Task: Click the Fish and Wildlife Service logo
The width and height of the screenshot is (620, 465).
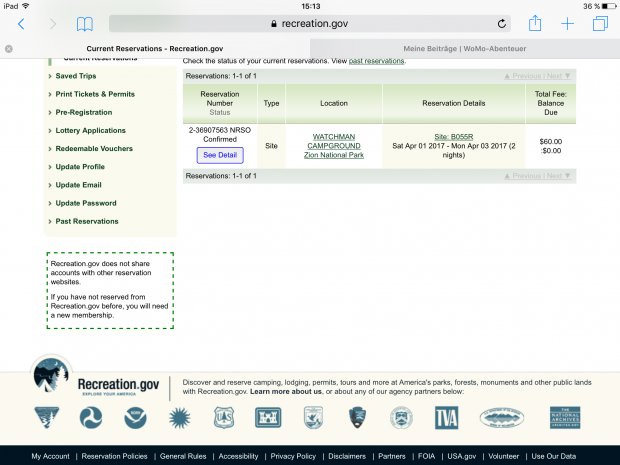Action: [313, 418]
